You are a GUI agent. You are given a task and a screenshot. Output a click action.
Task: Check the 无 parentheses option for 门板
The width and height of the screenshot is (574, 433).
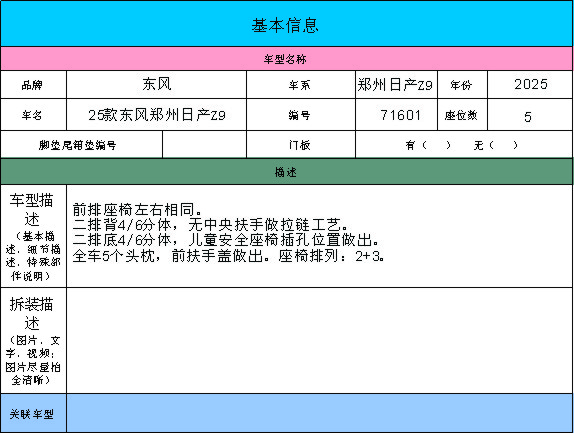click(503, 145)
